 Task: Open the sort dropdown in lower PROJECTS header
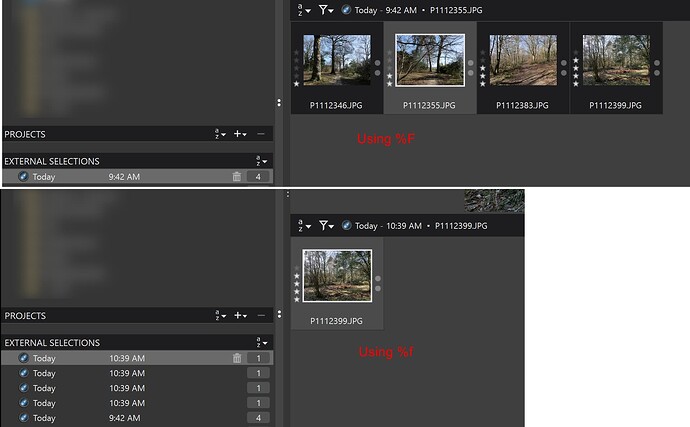point(220,315)
